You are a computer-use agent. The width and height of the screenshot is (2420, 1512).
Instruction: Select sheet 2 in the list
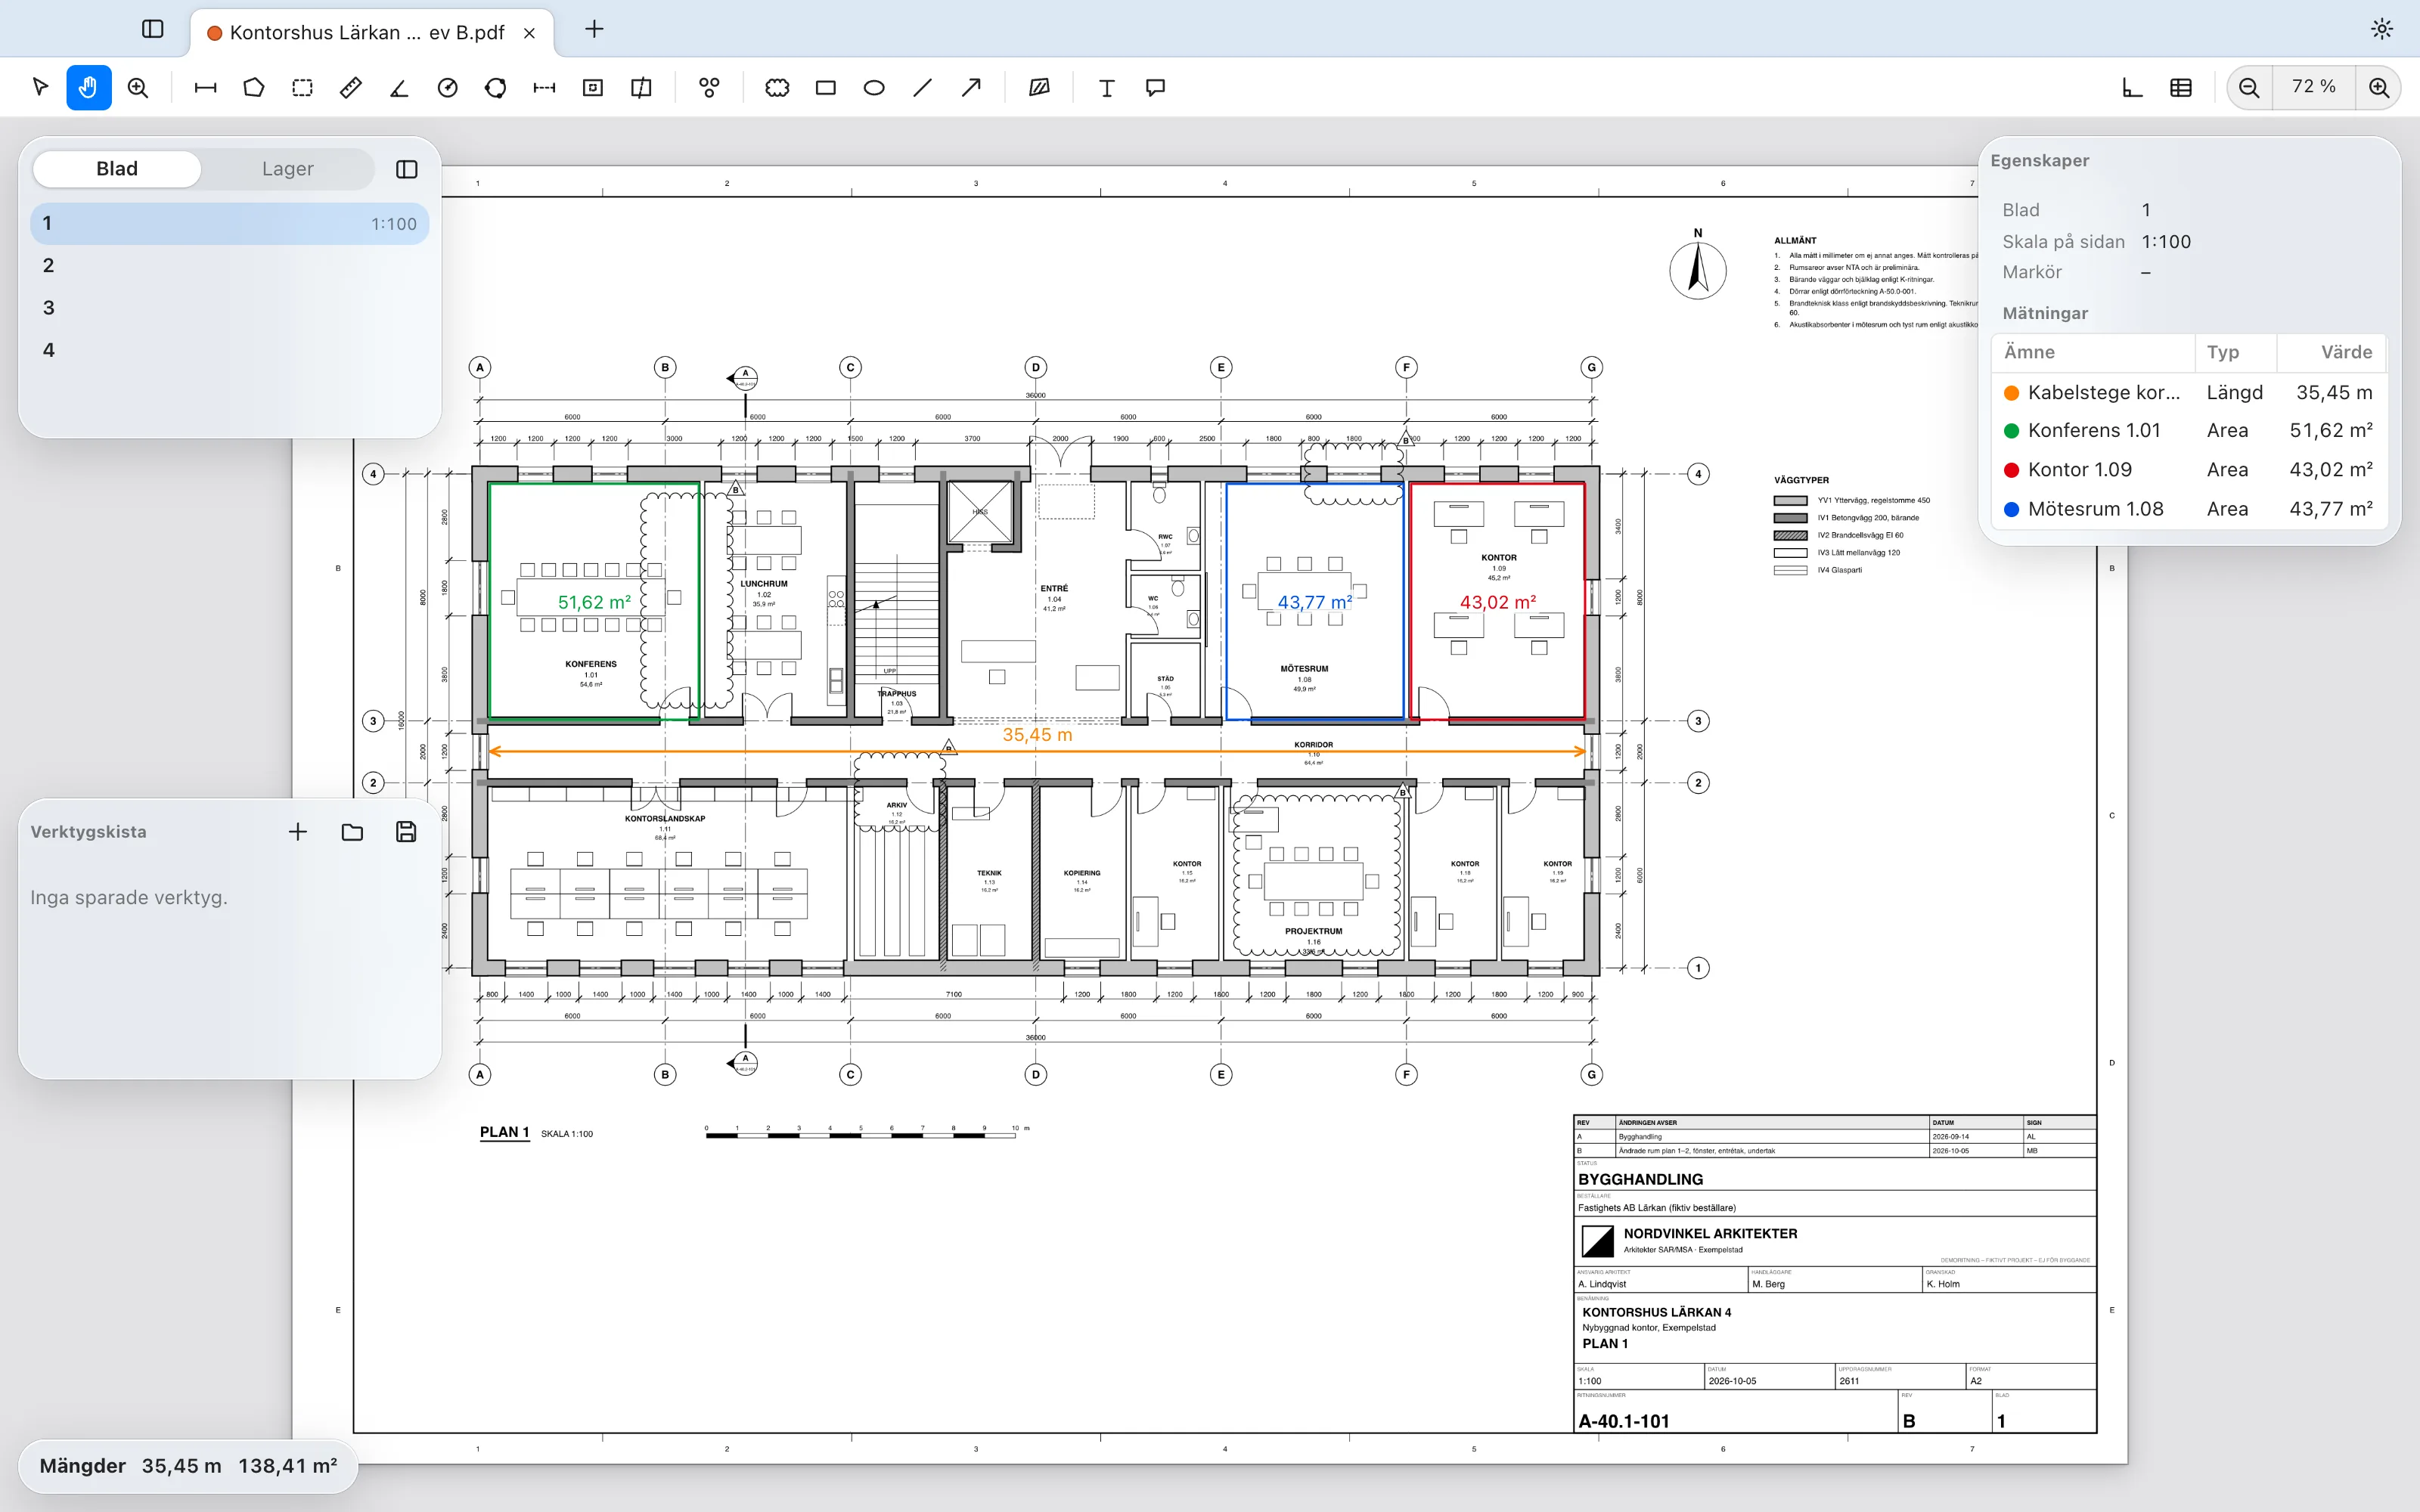pos(230,266)
